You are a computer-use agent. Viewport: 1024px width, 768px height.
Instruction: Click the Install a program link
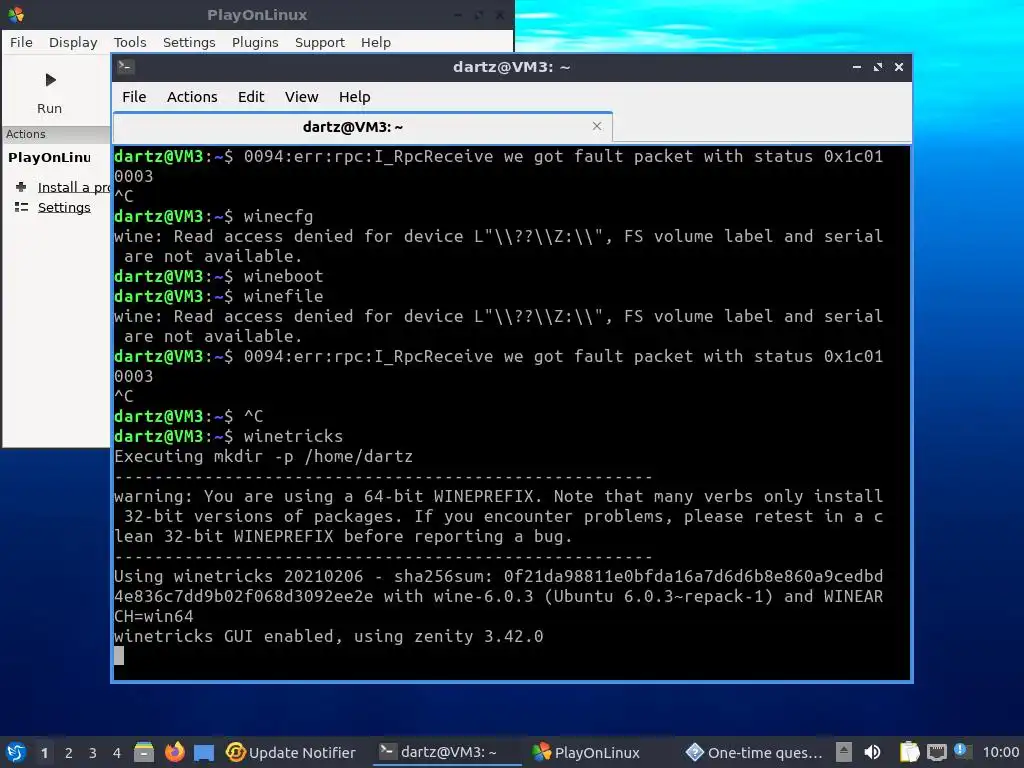coord(74,187)
